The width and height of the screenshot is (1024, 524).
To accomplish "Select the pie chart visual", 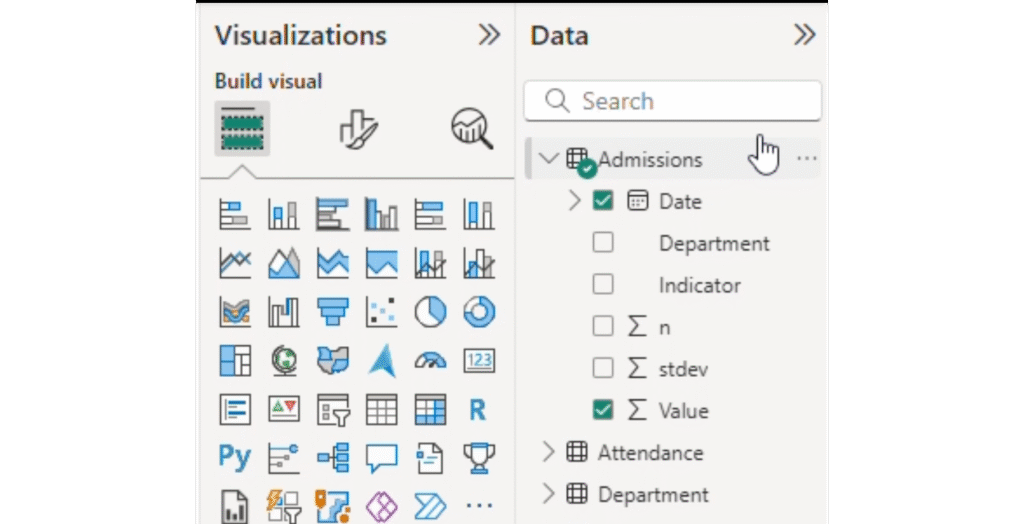I will [430, 312].
